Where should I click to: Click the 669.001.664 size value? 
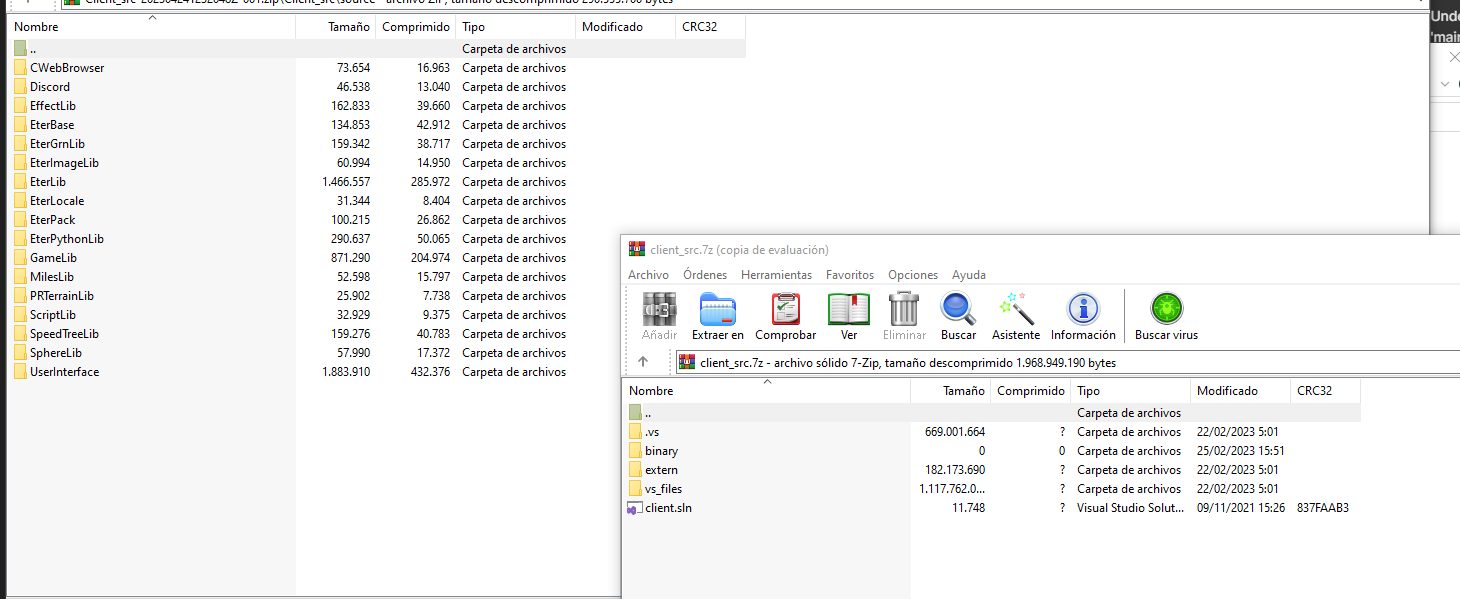[x=955, y=432]
